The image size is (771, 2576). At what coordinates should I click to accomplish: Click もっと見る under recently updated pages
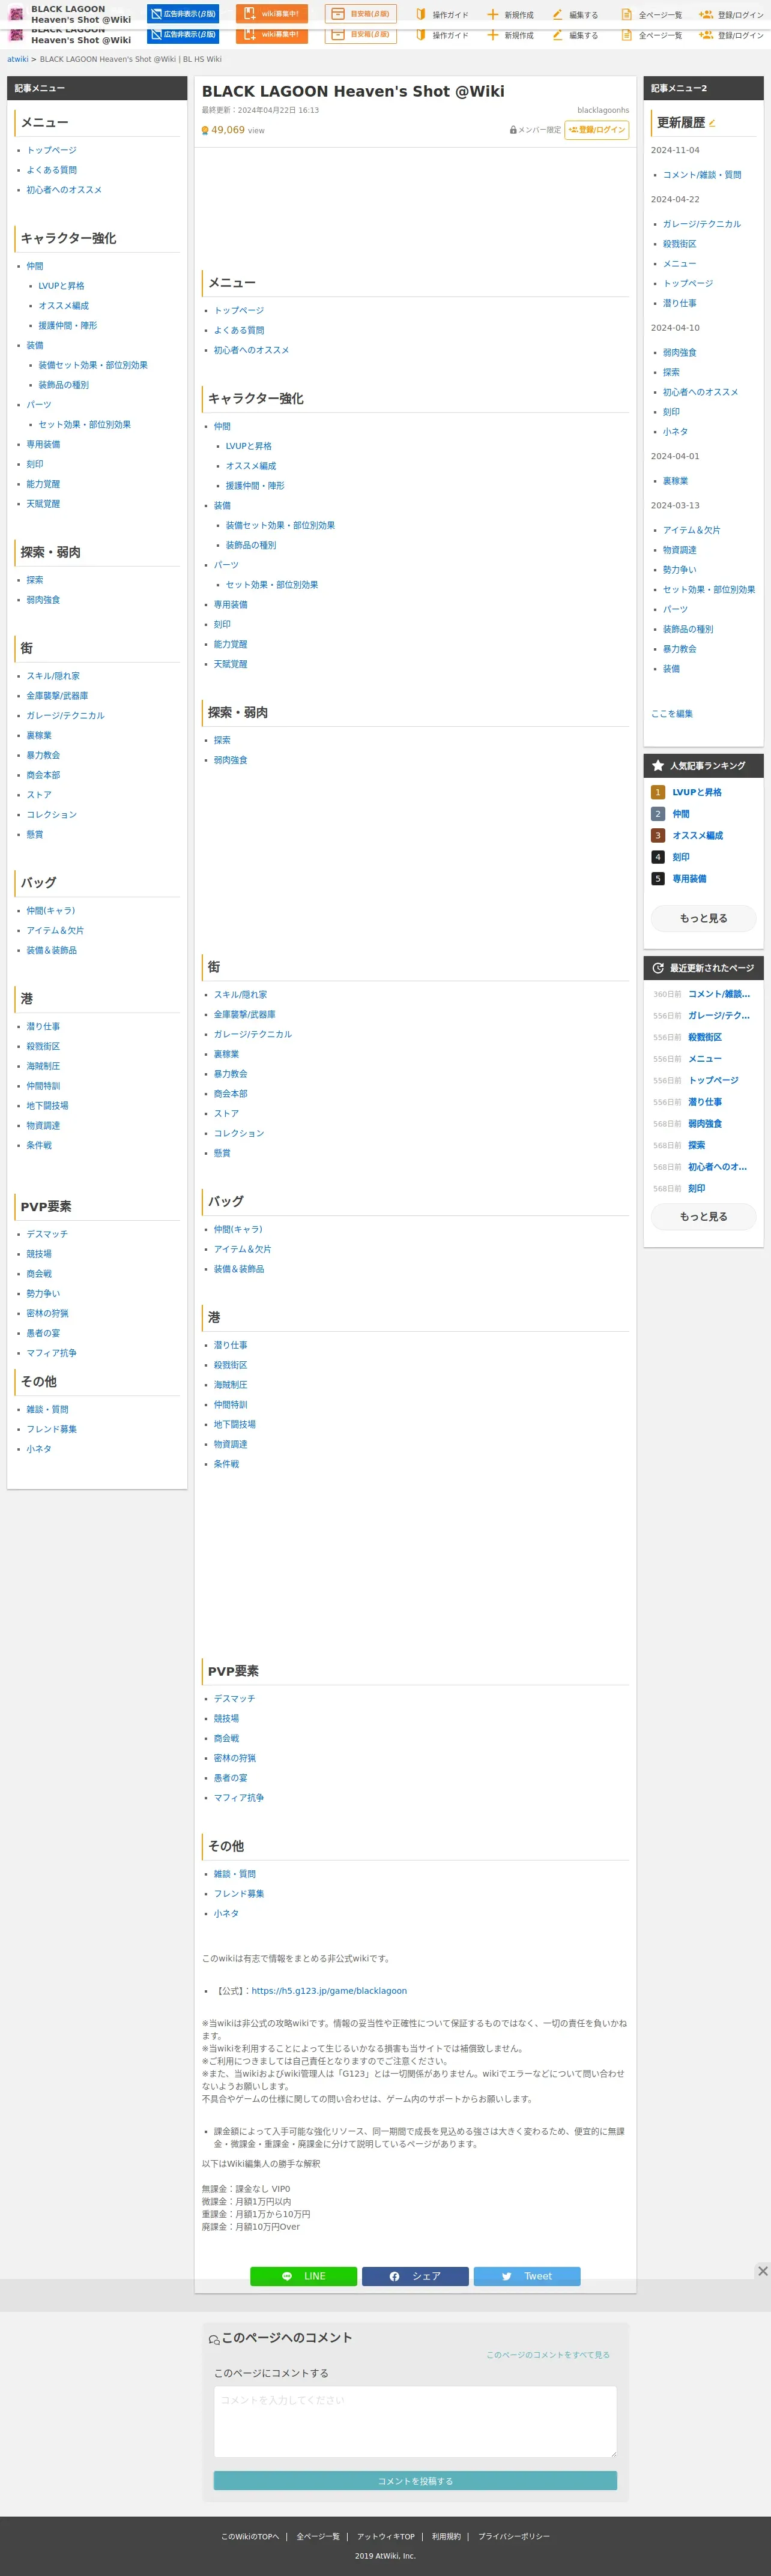(x=704, y=1216)
